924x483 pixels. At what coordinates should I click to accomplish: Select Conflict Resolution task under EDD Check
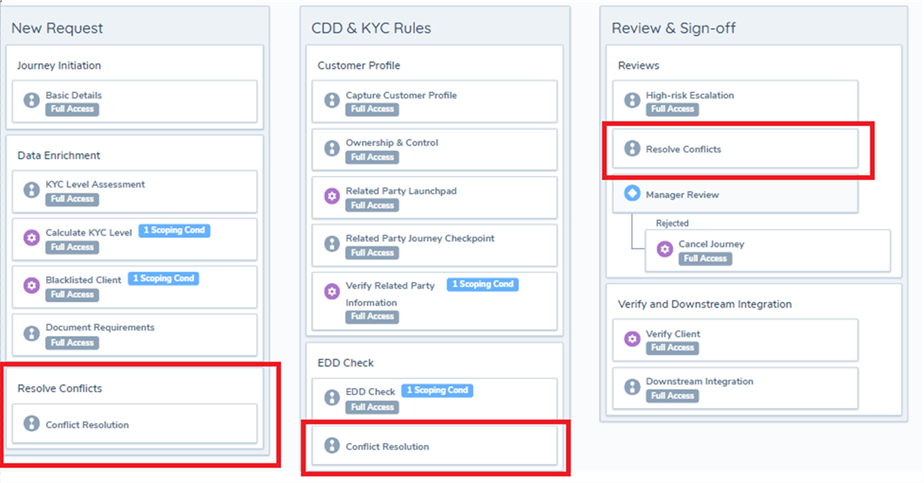point(387,447)
